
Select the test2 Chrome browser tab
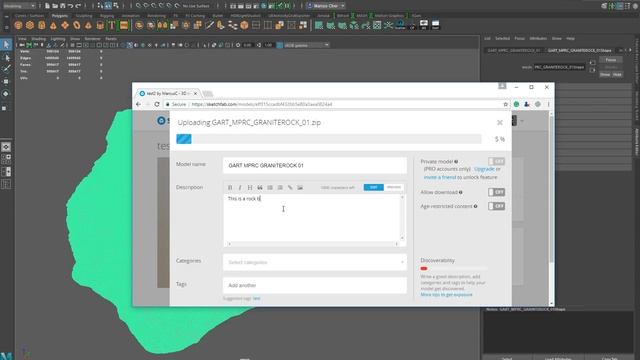(167, 93)
